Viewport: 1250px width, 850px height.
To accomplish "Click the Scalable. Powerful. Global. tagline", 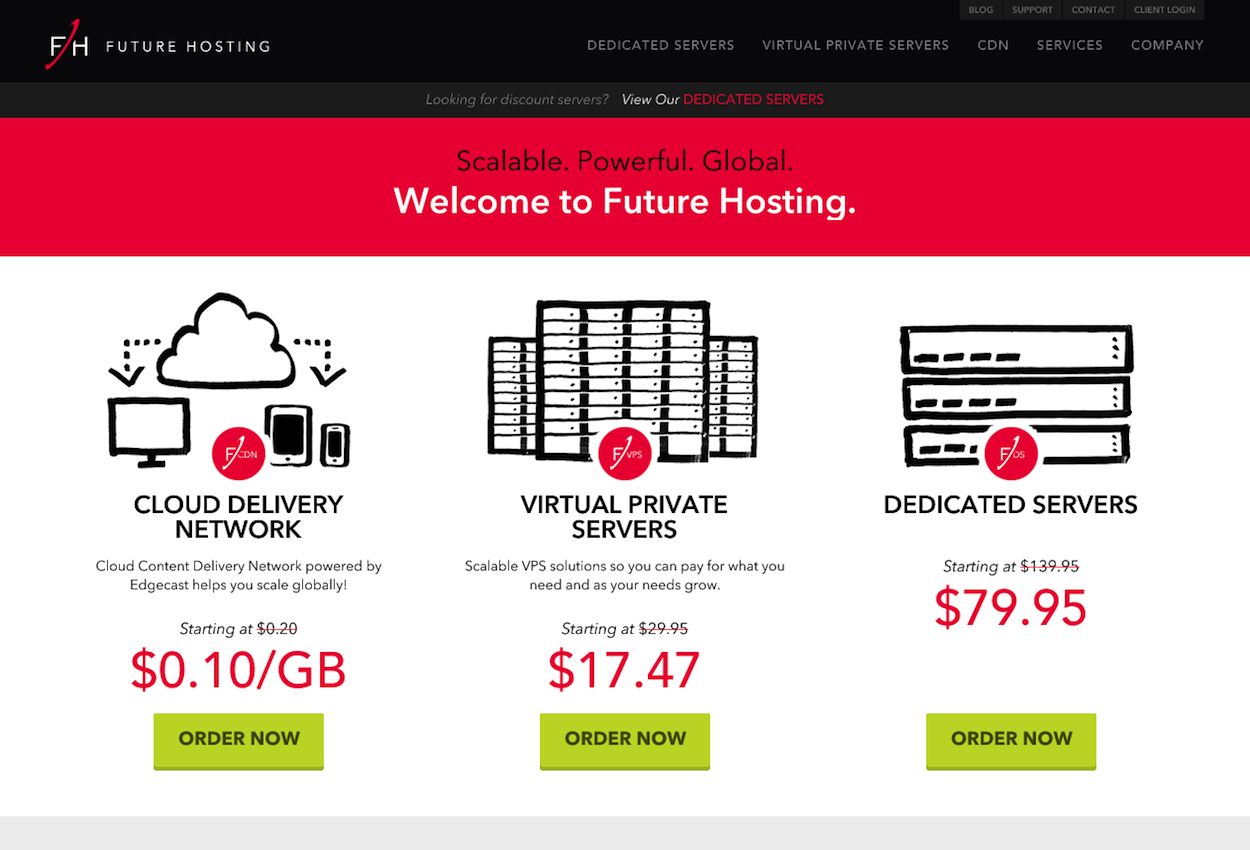I will 625,160.
